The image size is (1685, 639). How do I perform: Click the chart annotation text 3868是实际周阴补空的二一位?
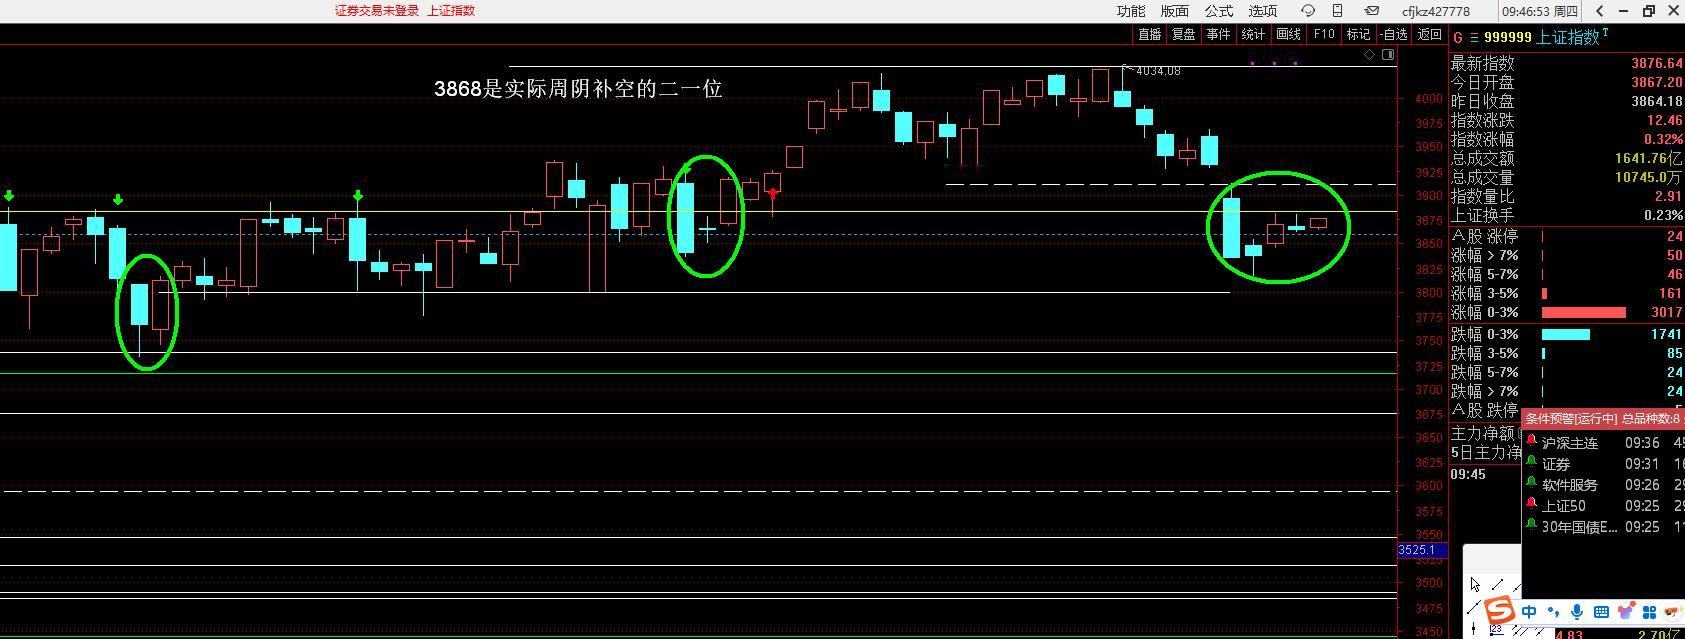(x=578, y=88)
